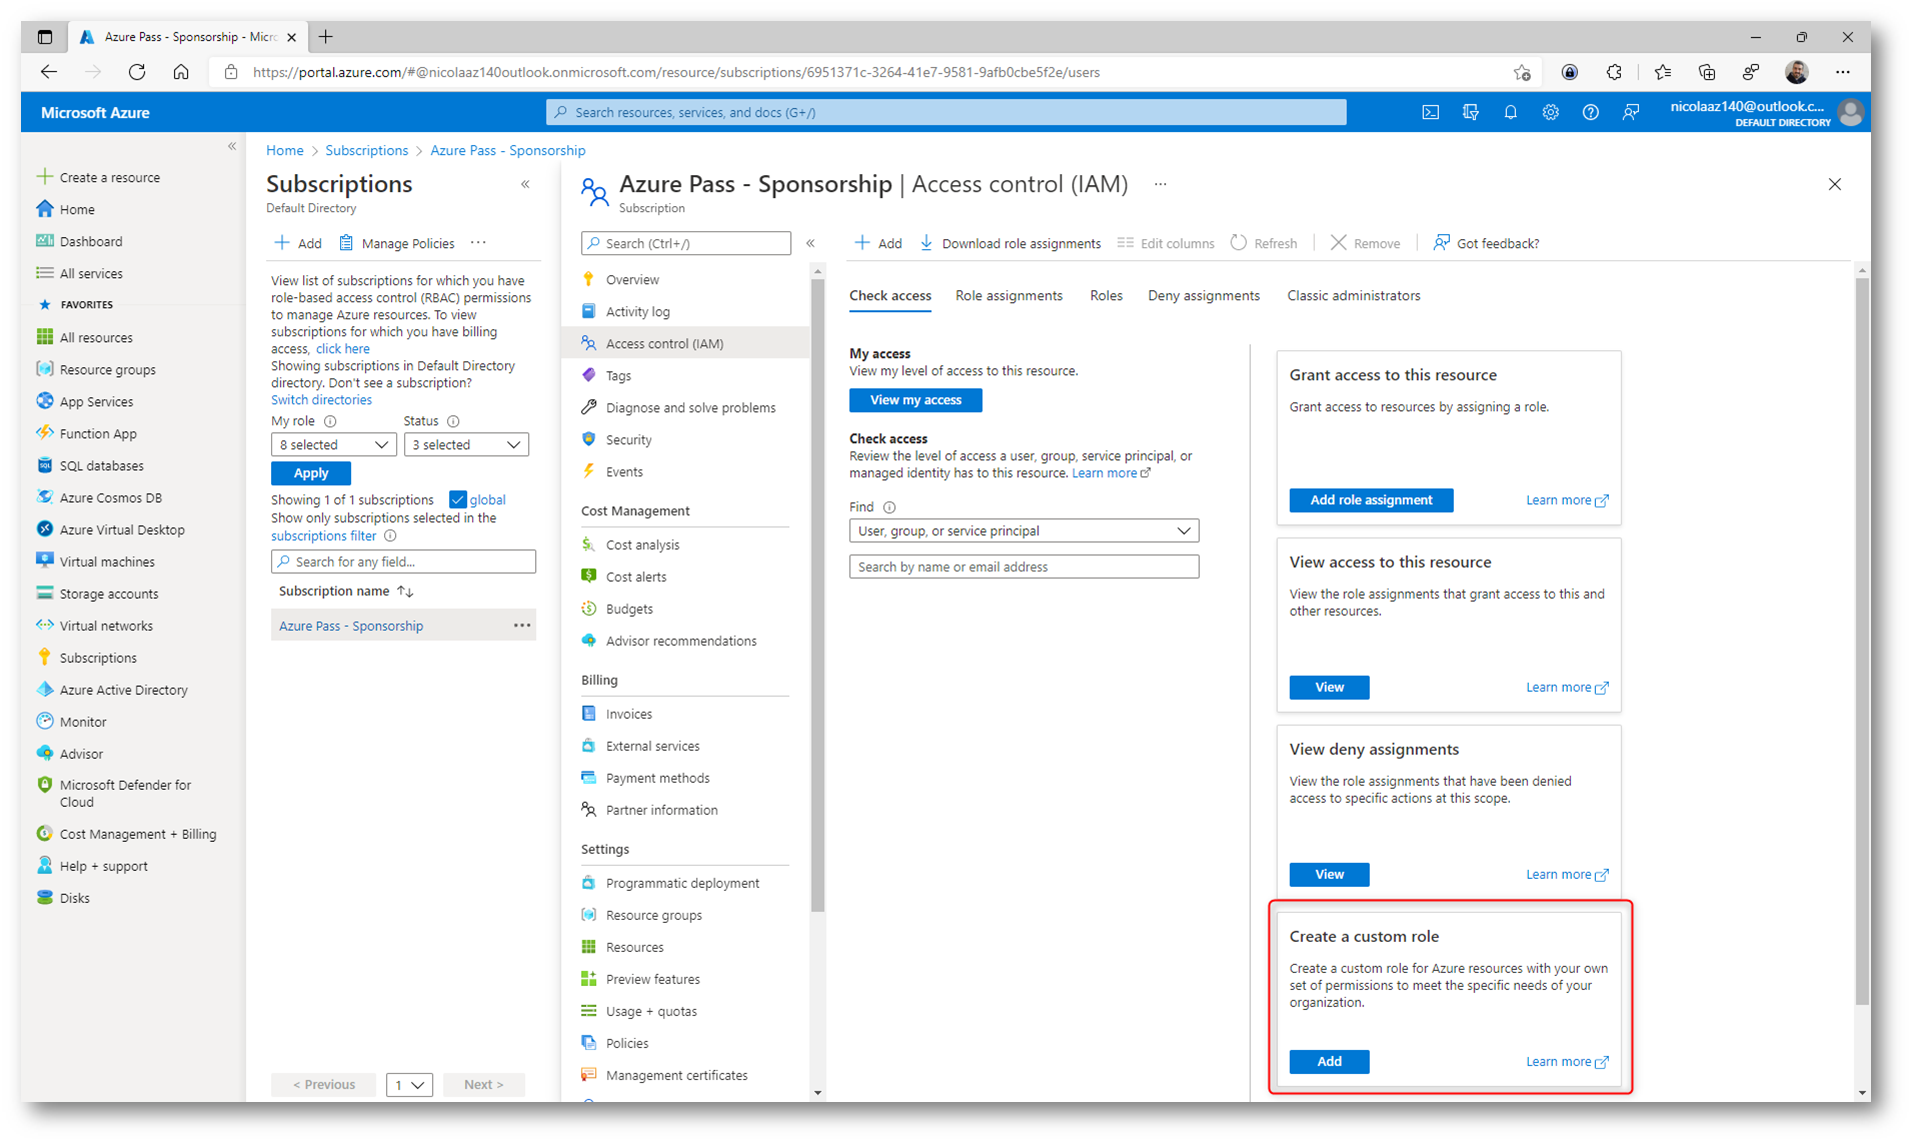Open Budgets under Cost Management
This screenshot has width=1913, height=1144.
click(x=629, y=608)
